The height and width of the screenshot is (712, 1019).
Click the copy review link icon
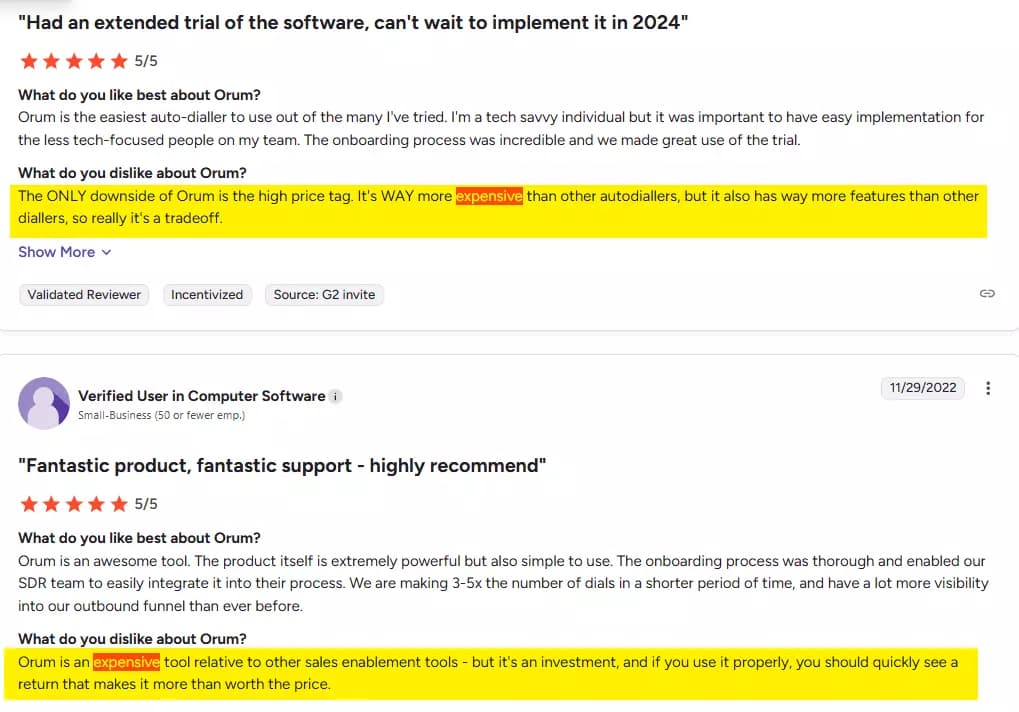[x=987, y=293]
